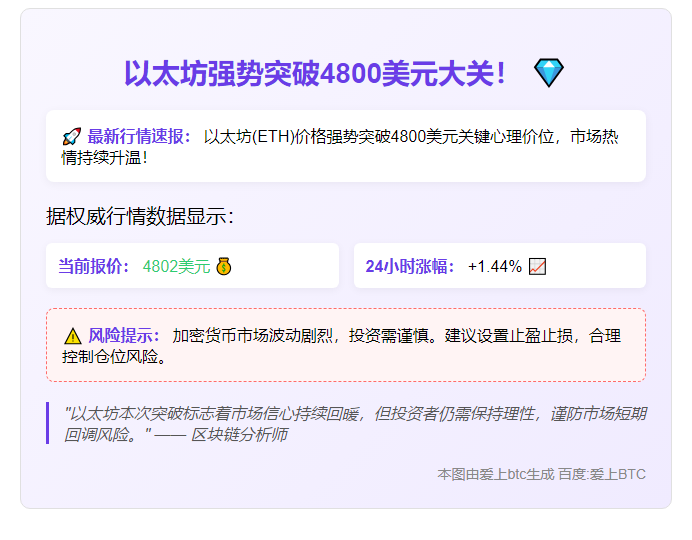This screenshot has height=540, width=692.
Task: Click the footer 本图由爱上btc生成 百度:爱上BTC
Action: tap(542, 474)
